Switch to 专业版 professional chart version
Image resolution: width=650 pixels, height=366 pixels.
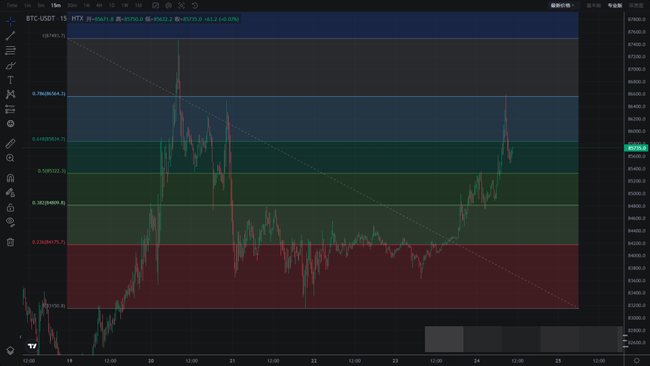(x=615, y=5)
